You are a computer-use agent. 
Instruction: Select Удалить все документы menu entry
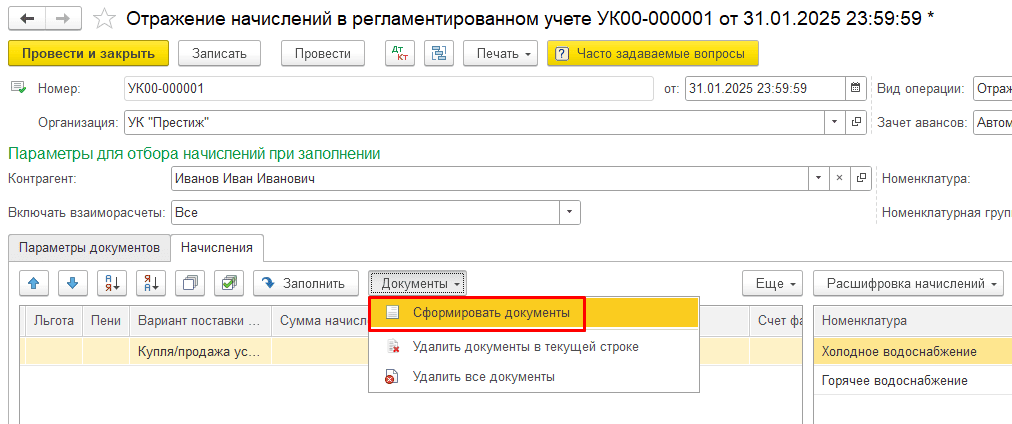pyautogui.click(x=483, y=377)
